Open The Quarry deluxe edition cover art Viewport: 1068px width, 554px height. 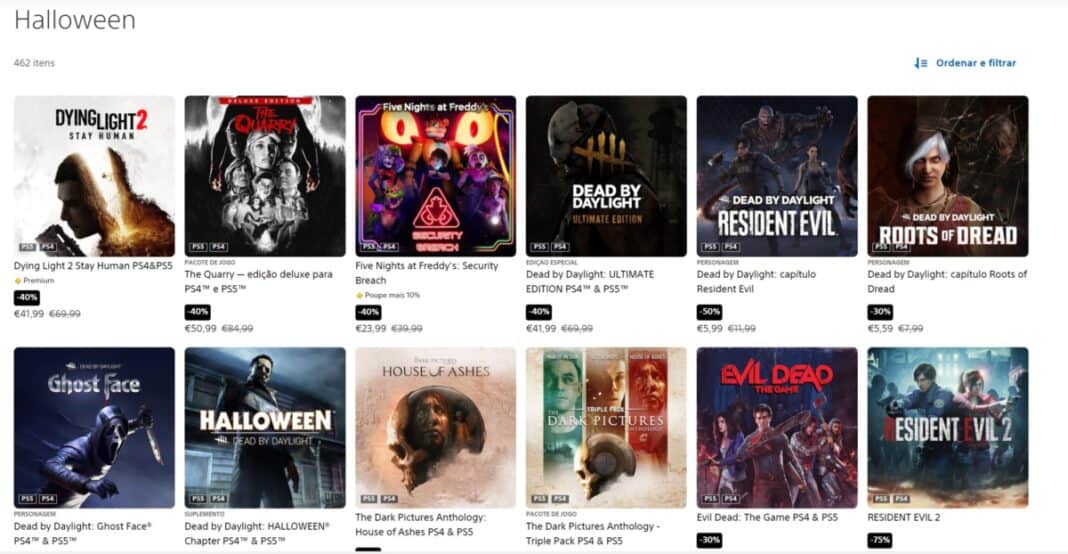point(265,176)
